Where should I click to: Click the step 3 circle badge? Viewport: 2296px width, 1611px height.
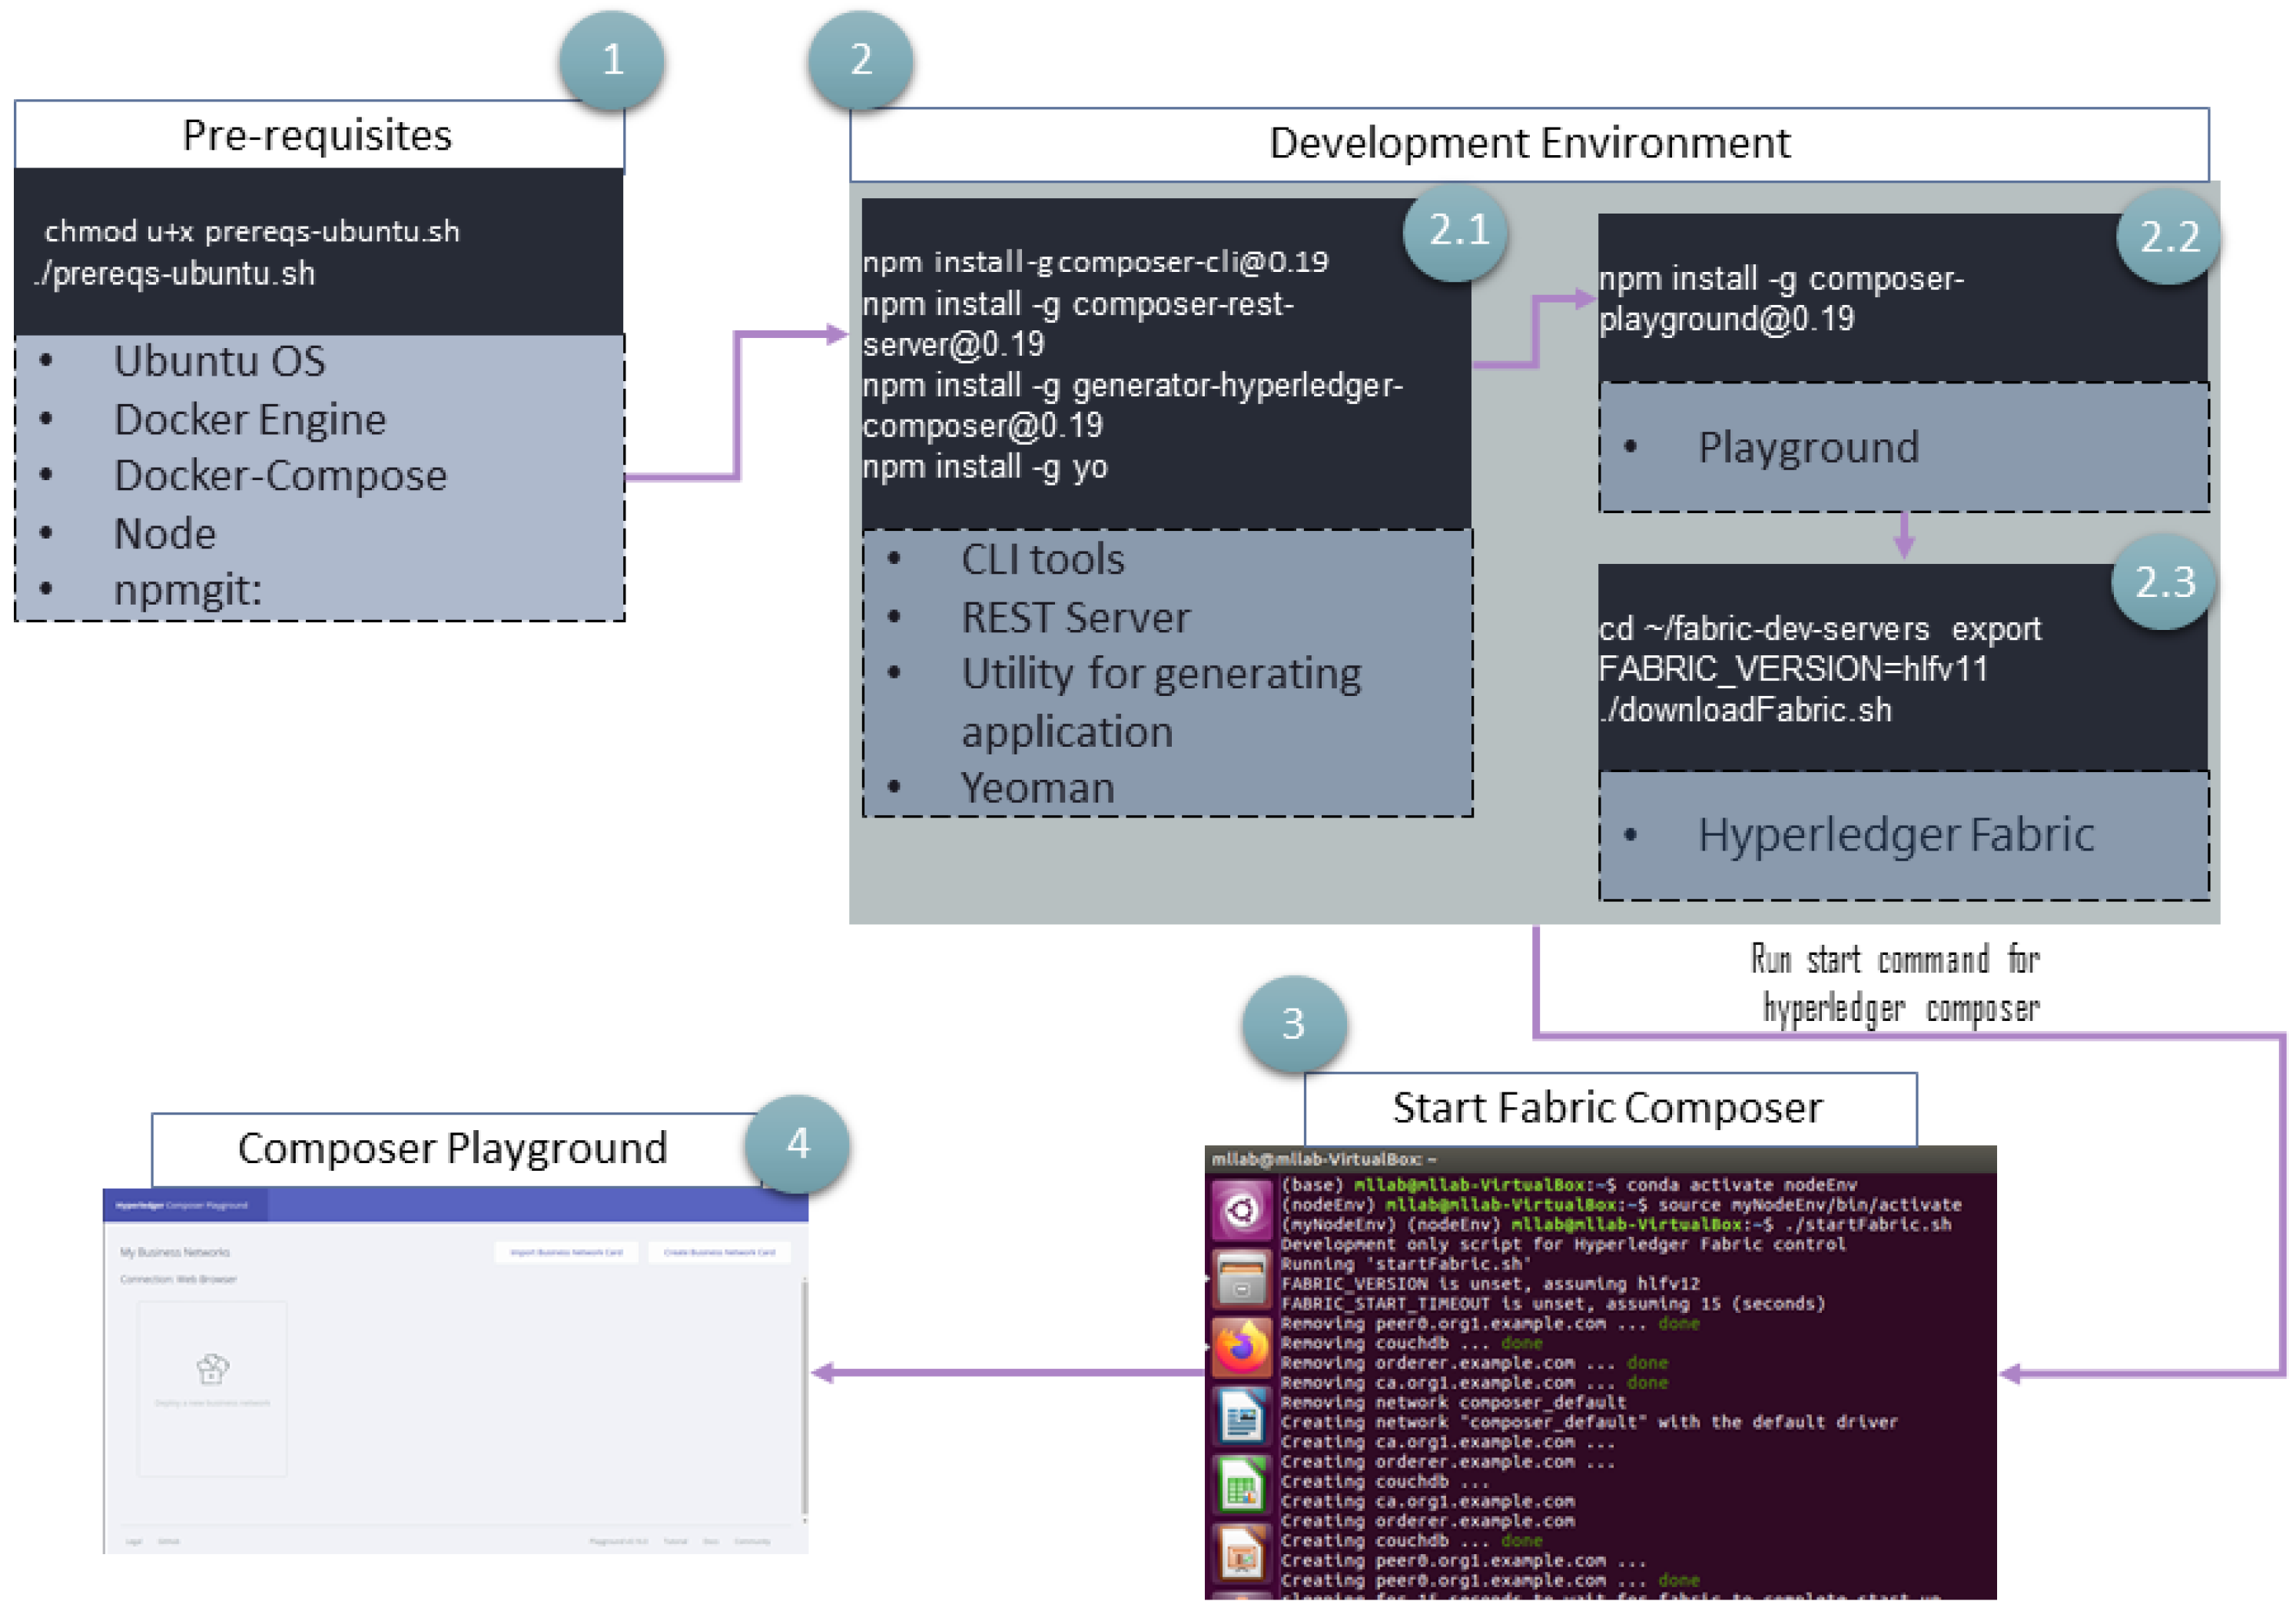click(1294, 1024)
